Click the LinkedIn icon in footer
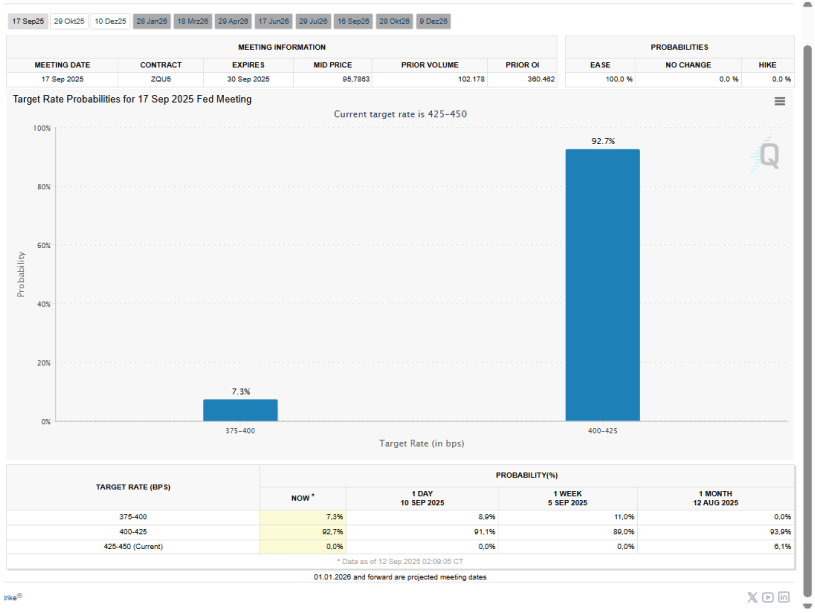The width and height of the screenshot is (815, 613). [x=784, y=597]
